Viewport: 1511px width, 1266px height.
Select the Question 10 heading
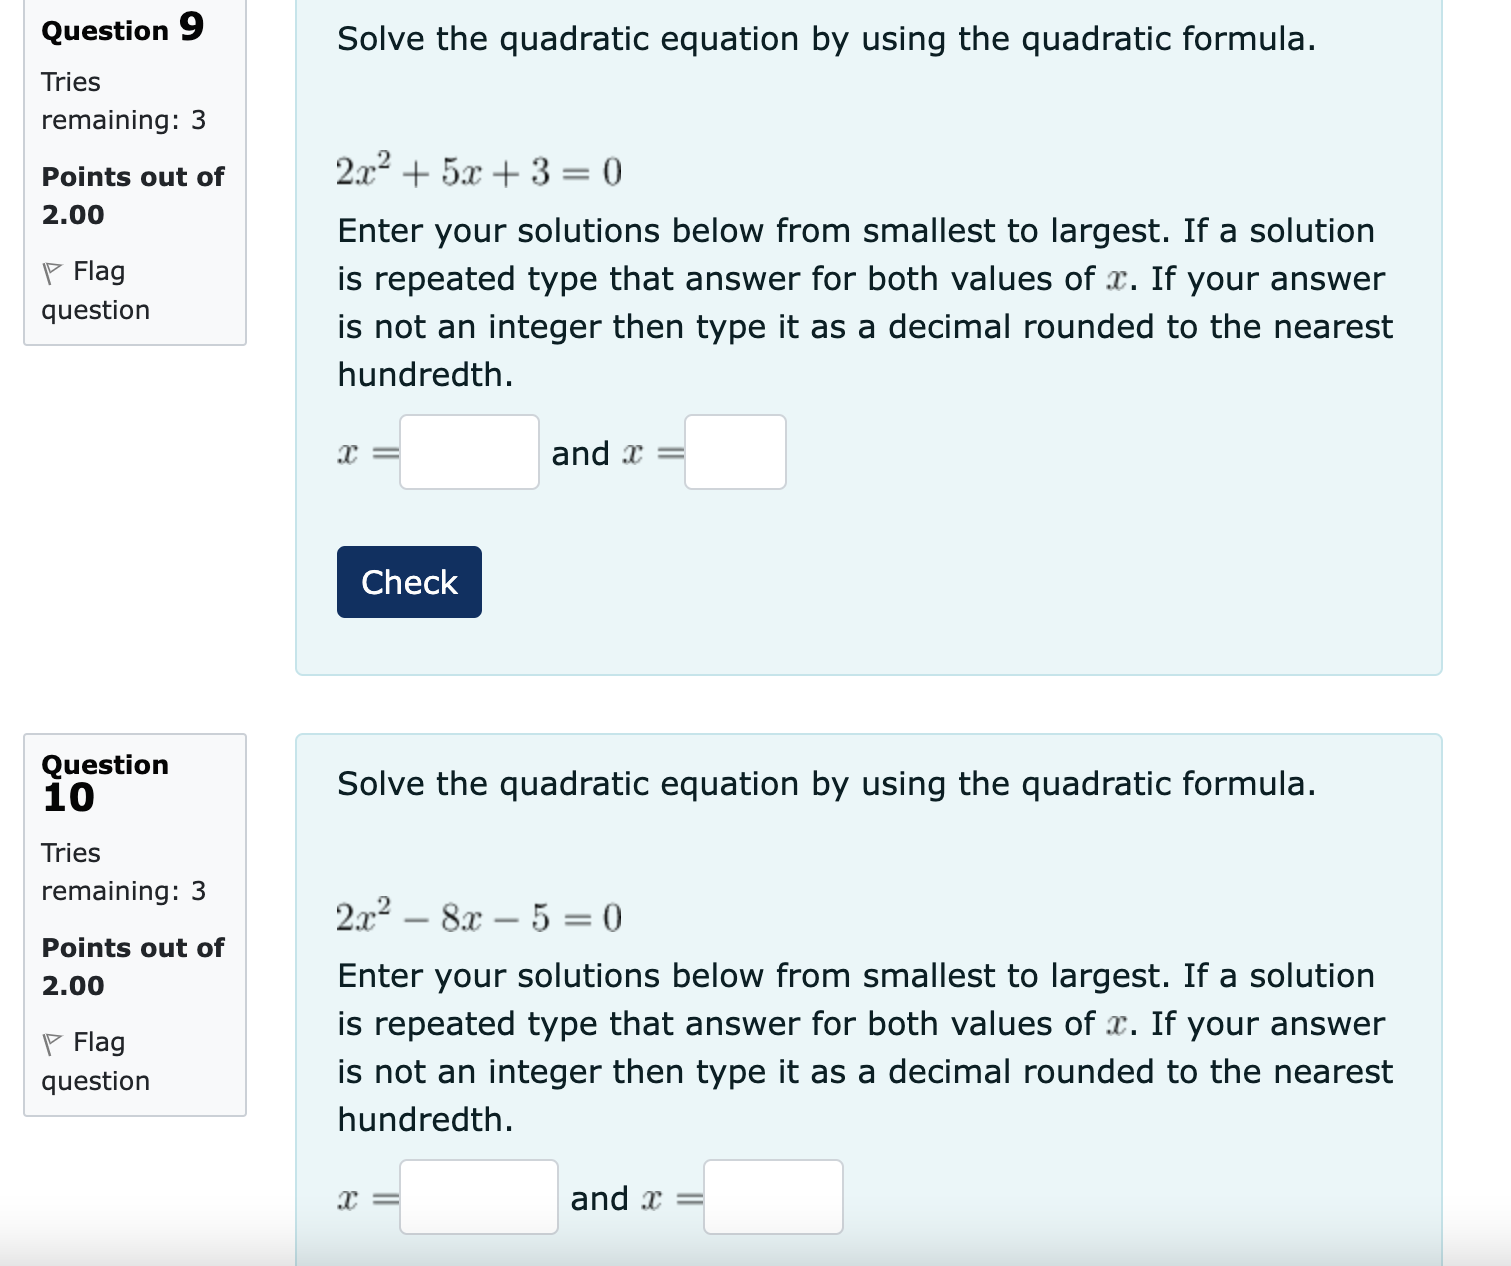click(105, 781)
